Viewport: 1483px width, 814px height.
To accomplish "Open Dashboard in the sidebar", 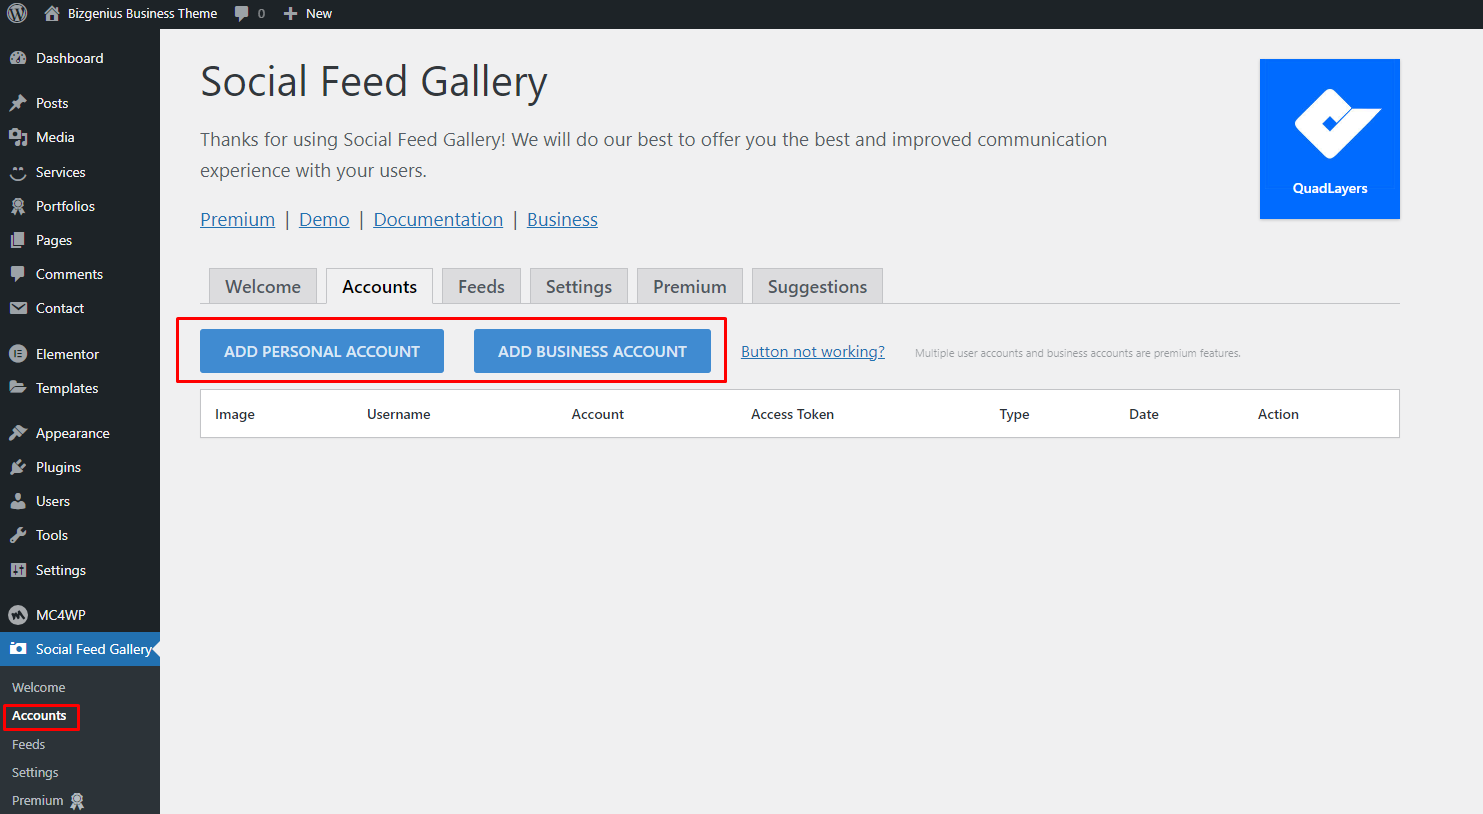I will [x=80, y=58].
